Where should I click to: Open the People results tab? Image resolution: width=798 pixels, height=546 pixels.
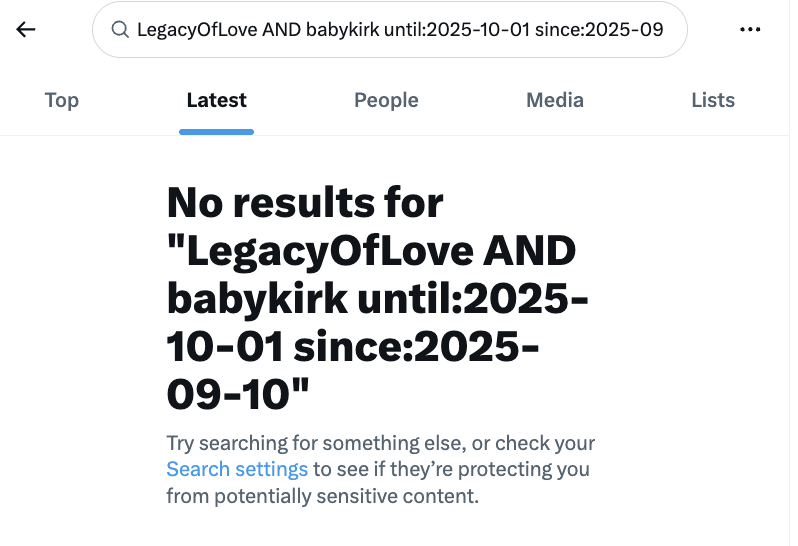click(386, 100)
